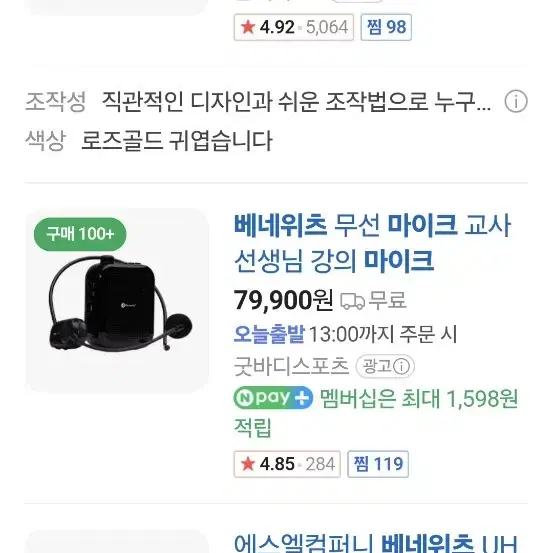The width and height of the screenshot is (553, 553).
Task: Open the 에스엘컴퍼니 베네위츠 product link
Action: pos(375,544)
